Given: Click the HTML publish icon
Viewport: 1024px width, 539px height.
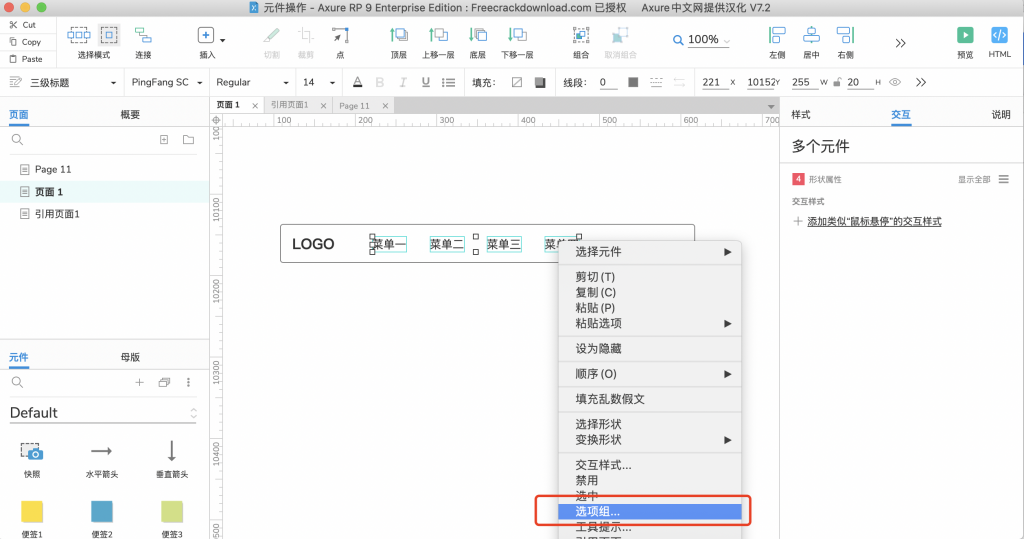Looking at the screenshot, I should coord(999,36).
